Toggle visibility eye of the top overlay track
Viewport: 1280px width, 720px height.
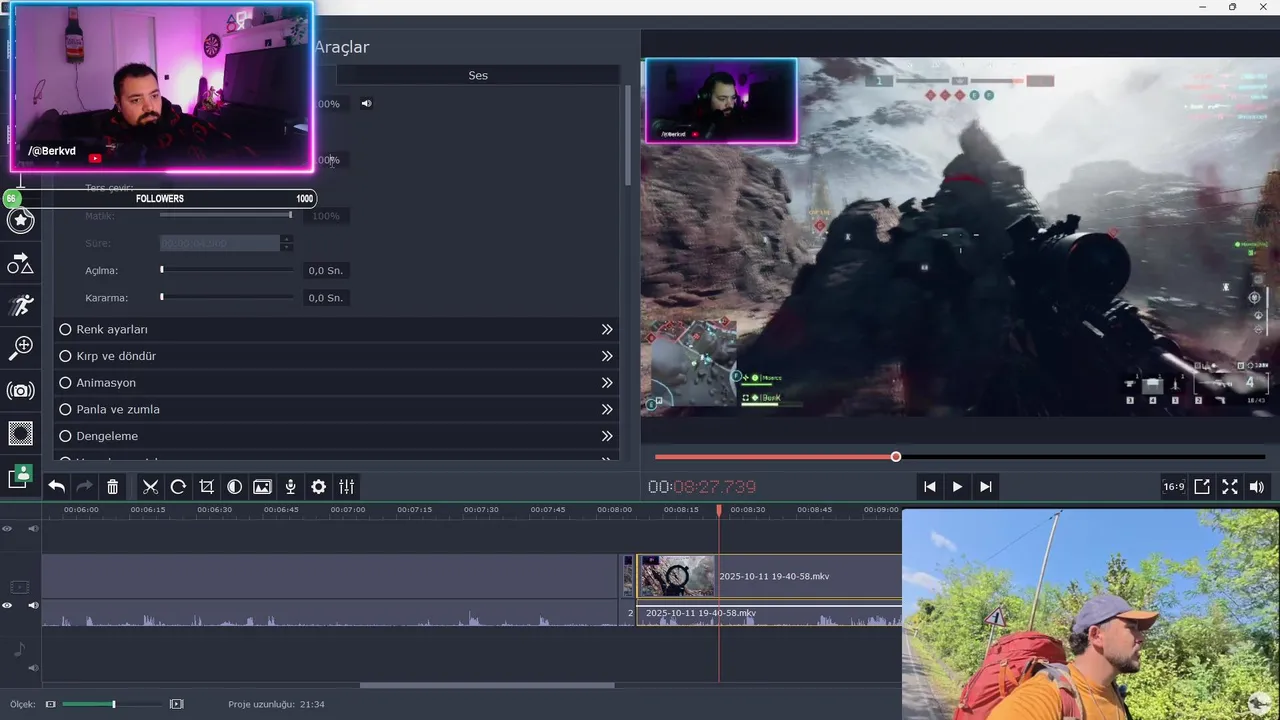pos(7,528)
